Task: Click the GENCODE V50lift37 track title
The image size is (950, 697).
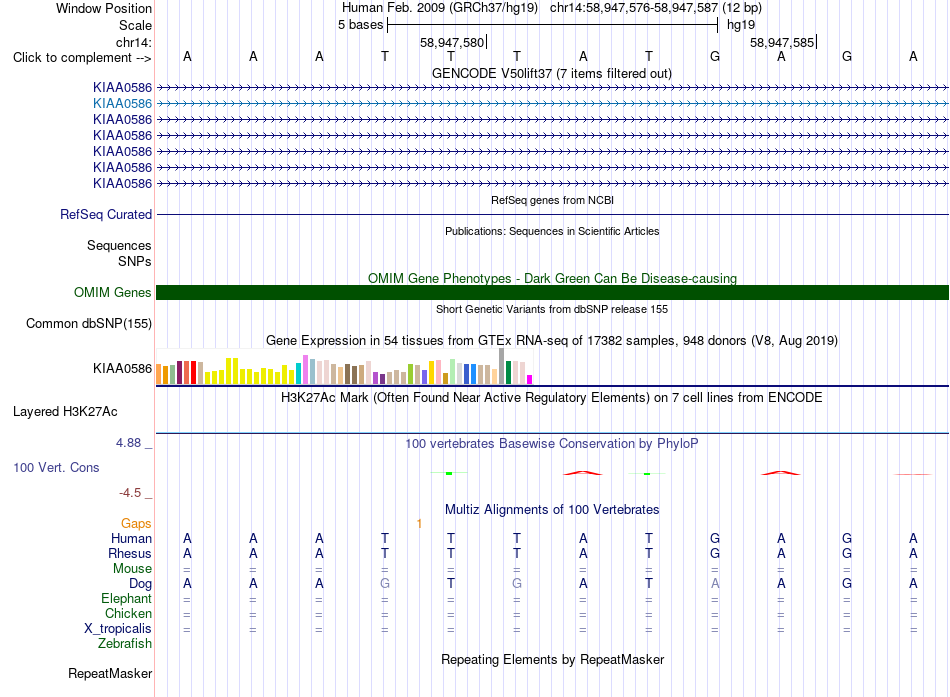Action: 551,73
